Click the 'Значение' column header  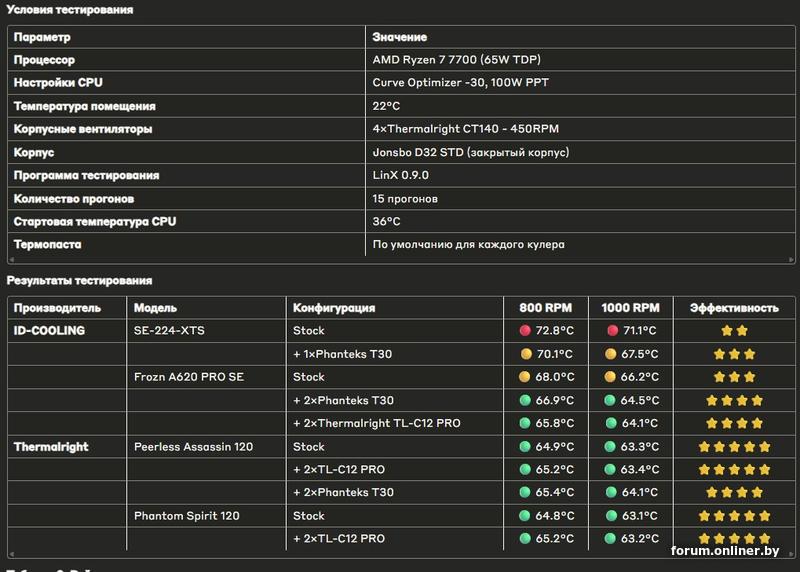(x=399, y=37)
